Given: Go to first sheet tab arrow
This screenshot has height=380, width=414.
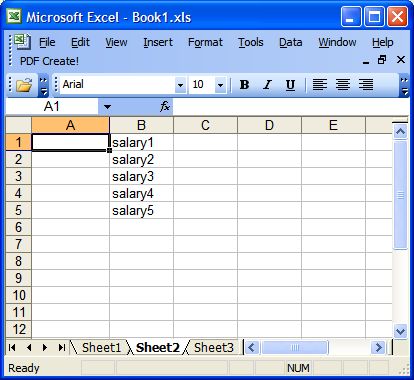Looking at the screenshot, I should (12, 348).
